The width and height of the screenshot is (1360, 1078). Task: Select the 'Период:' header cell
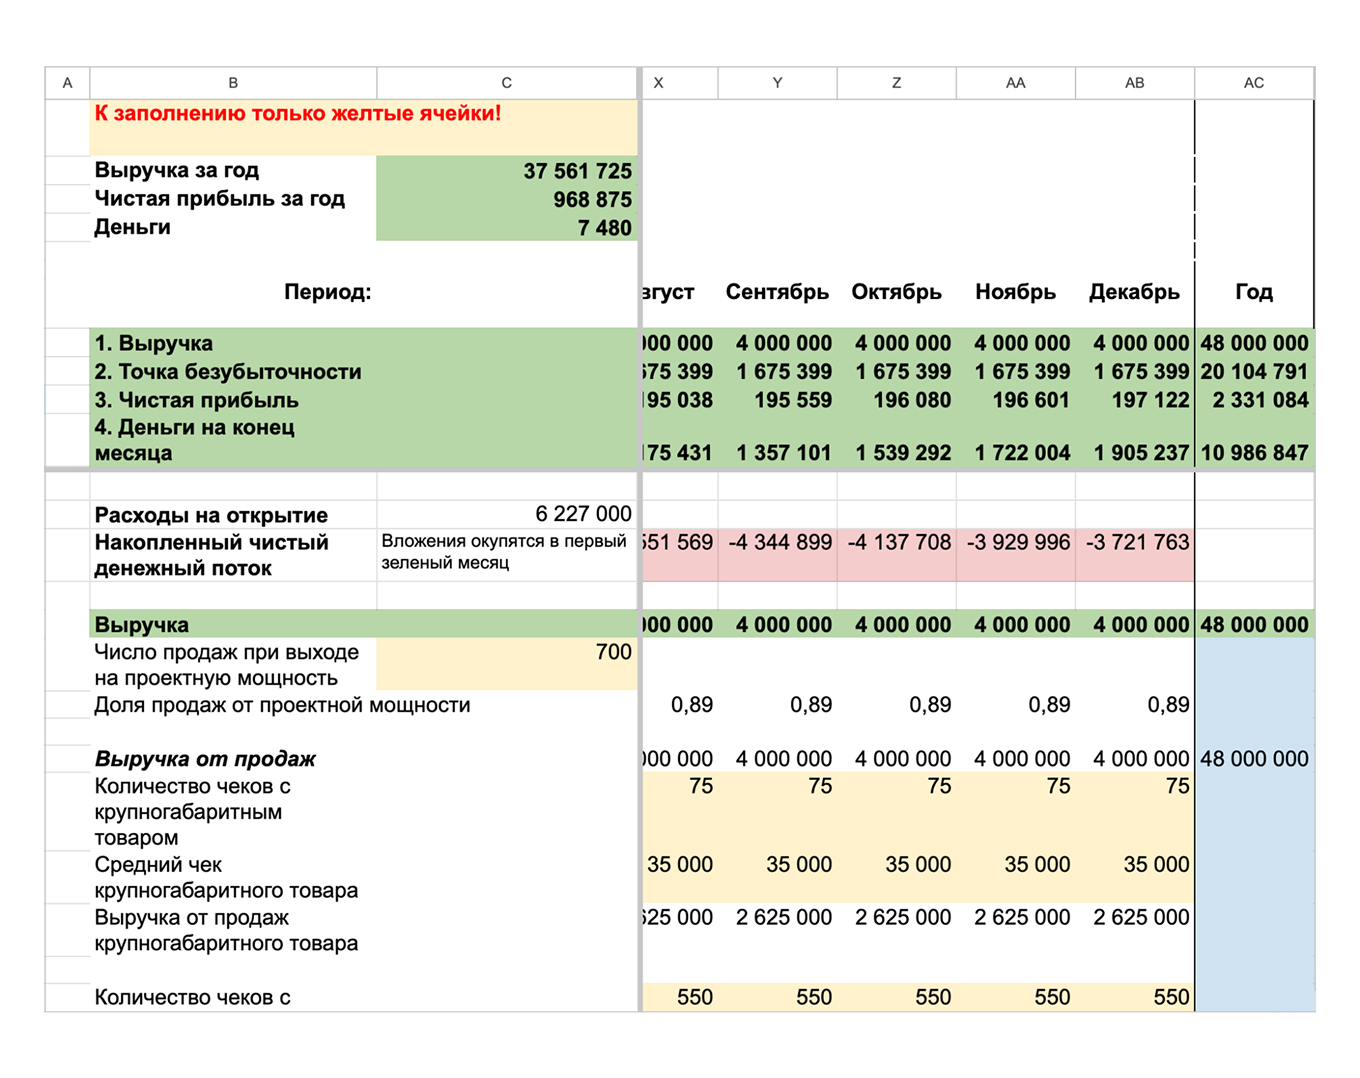coord(327,292)
